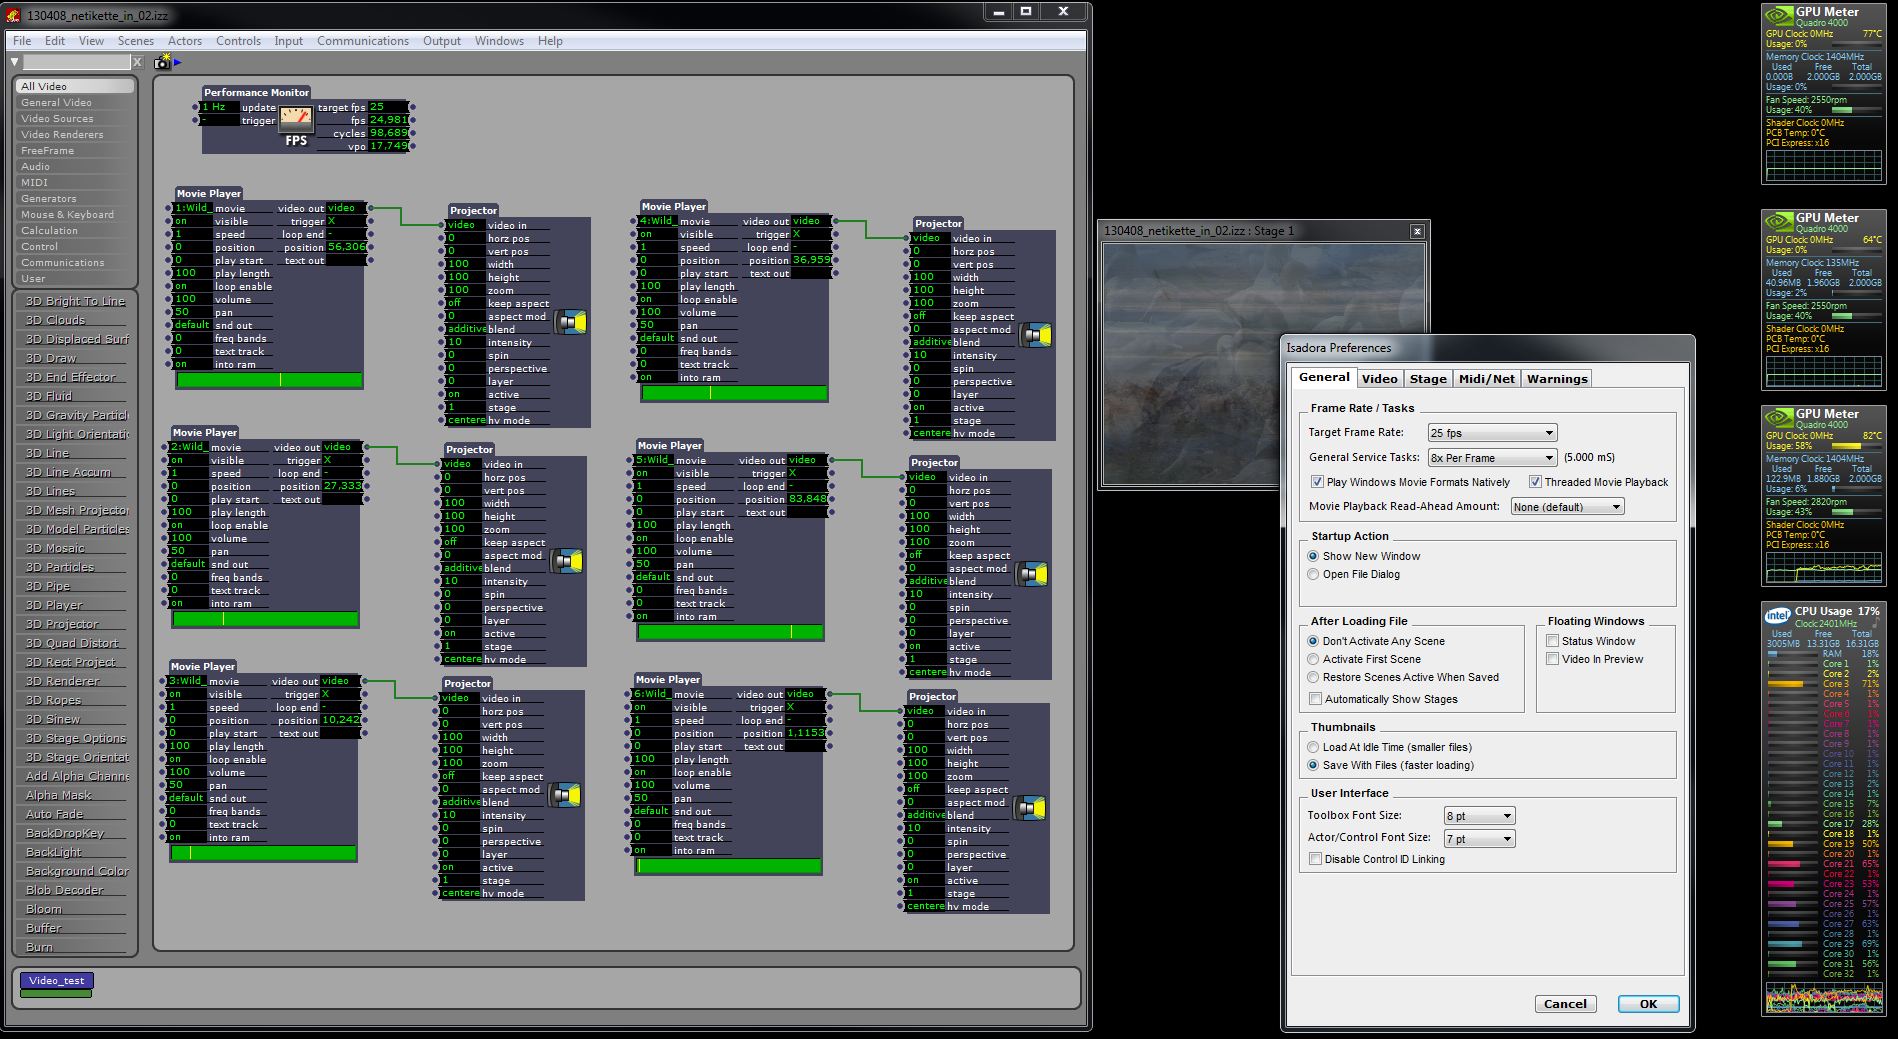Image resolution: width=1898 pixels, height=1039 pixels.
Task: Click the progress bar of movie 5:Wild_ player
Action: [x=730, y=632]
